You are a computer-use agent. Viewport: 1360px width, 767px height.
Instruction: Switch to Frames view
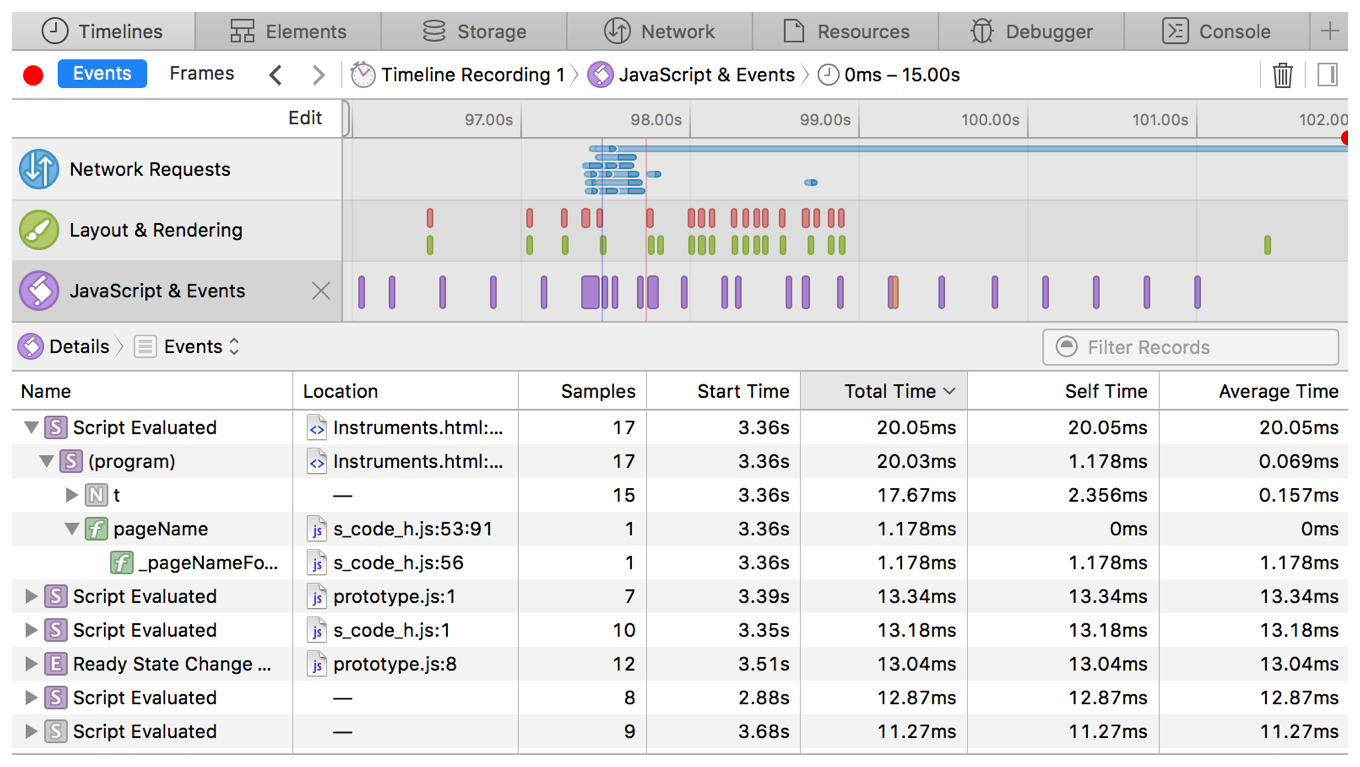click(201, 74)
